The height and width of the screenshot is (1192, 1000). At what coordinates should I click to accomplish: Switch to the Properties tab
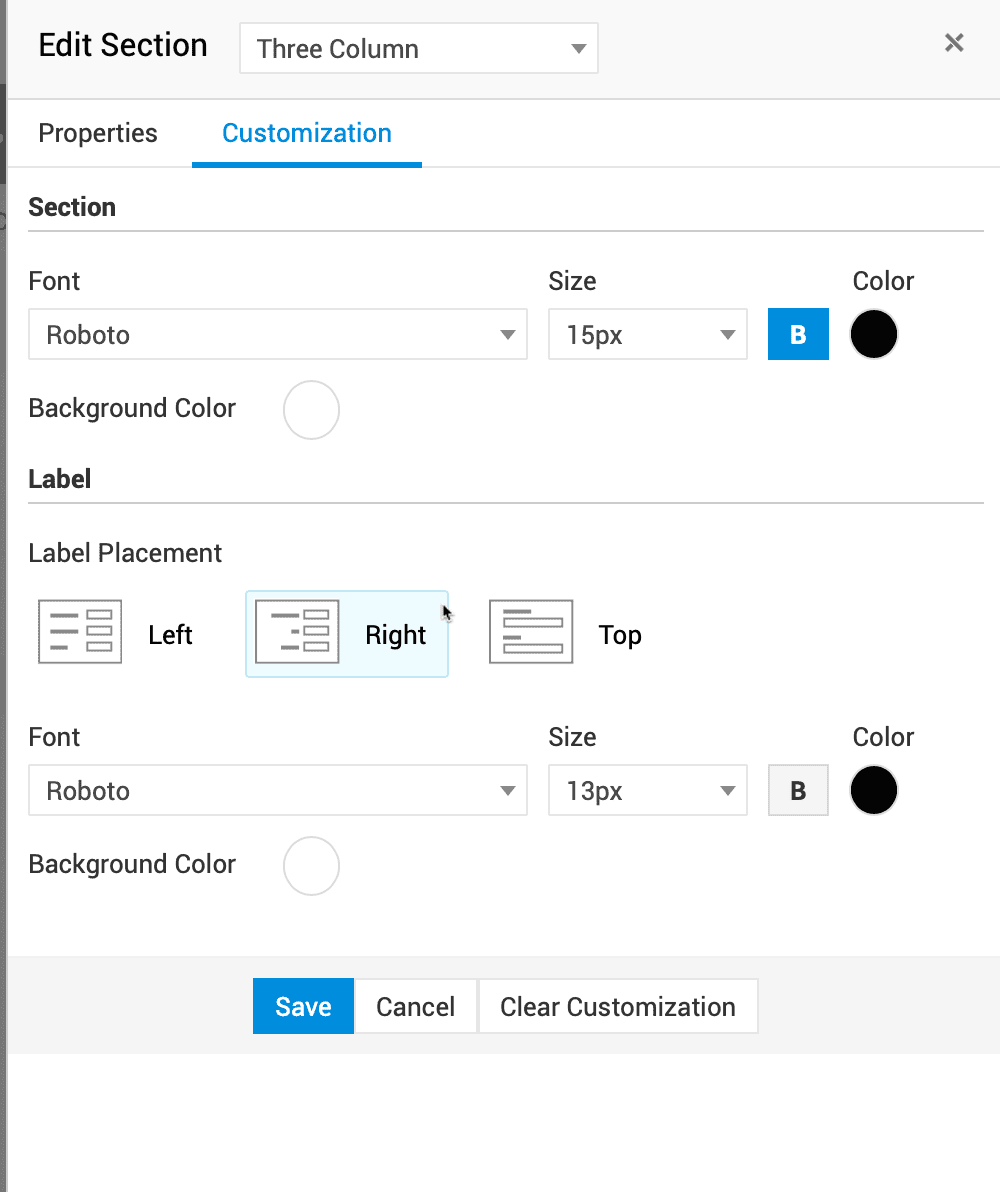[98, 133]
